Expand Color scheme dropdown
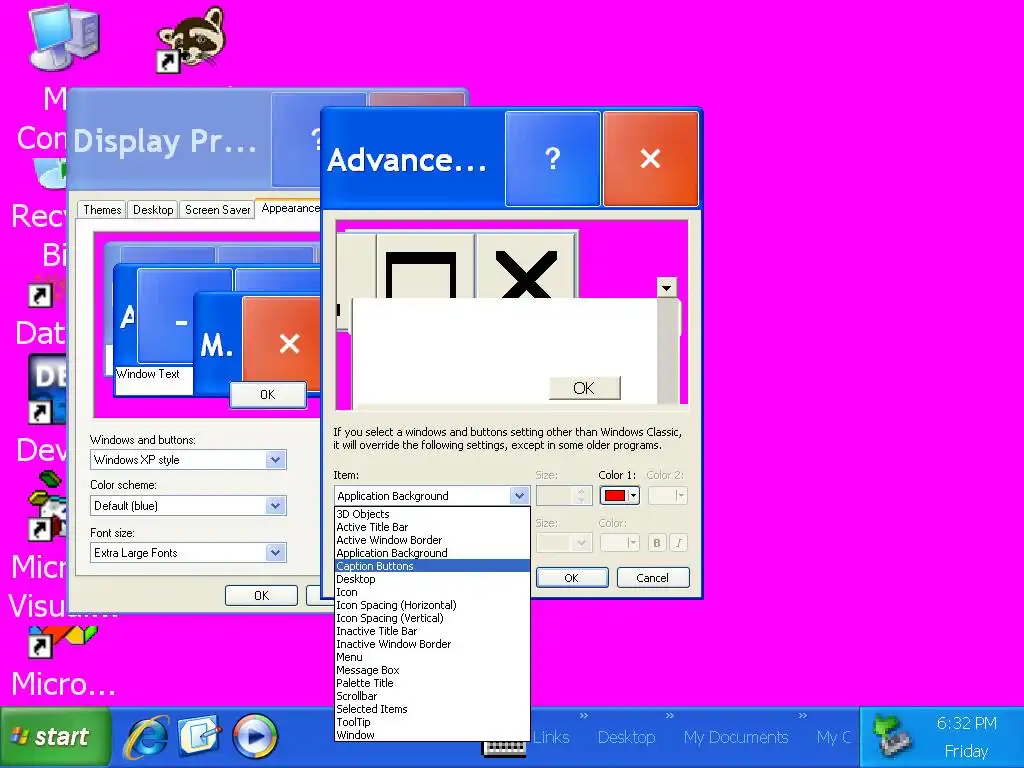 point(276,505)
